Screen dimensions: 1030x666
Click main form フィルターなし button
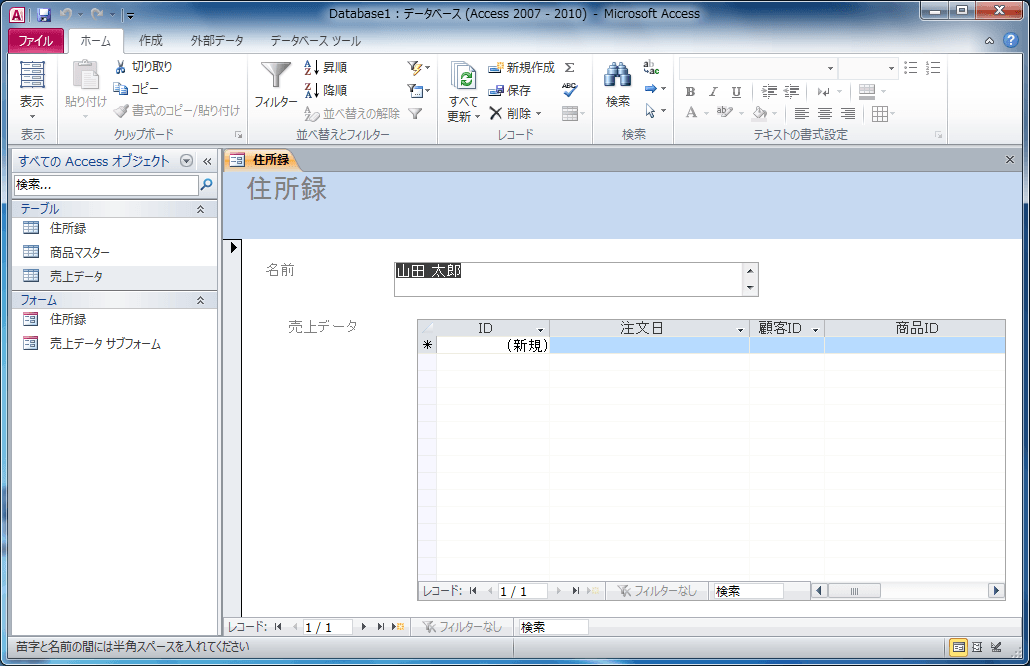click(x=463, y=627)
